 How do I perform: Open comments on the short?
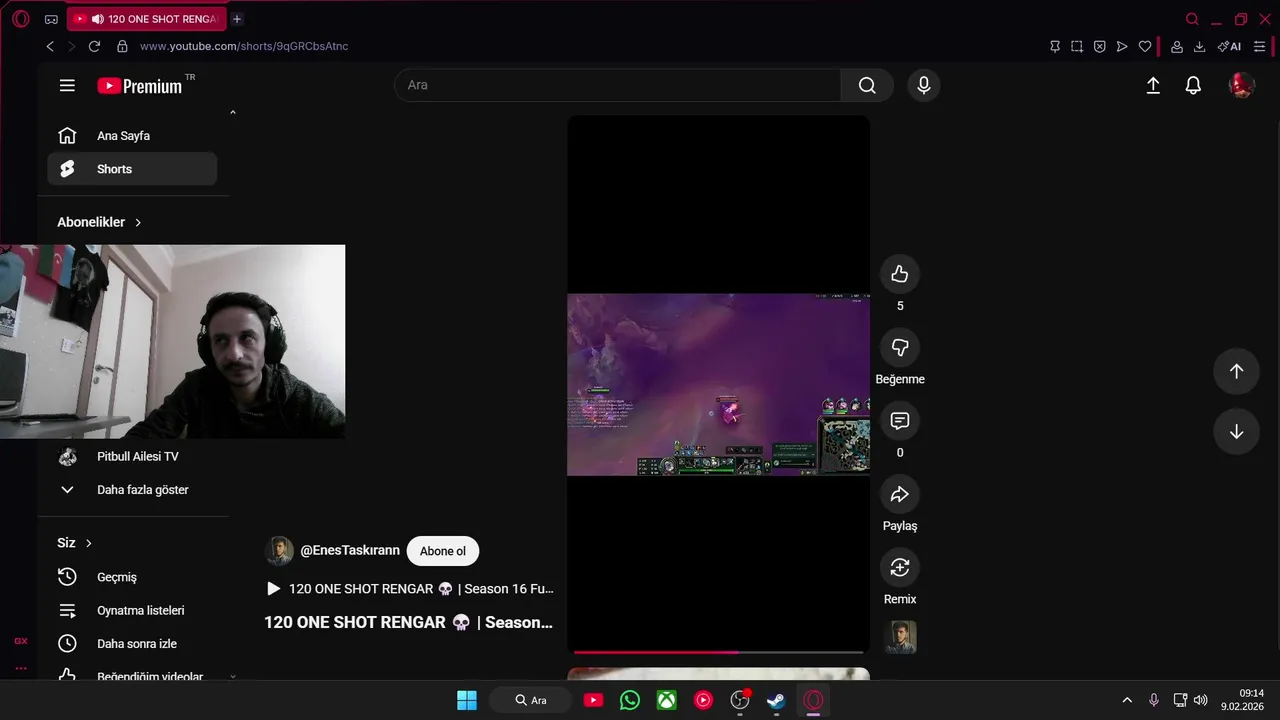pyautogui.click(x=900, y=420)
